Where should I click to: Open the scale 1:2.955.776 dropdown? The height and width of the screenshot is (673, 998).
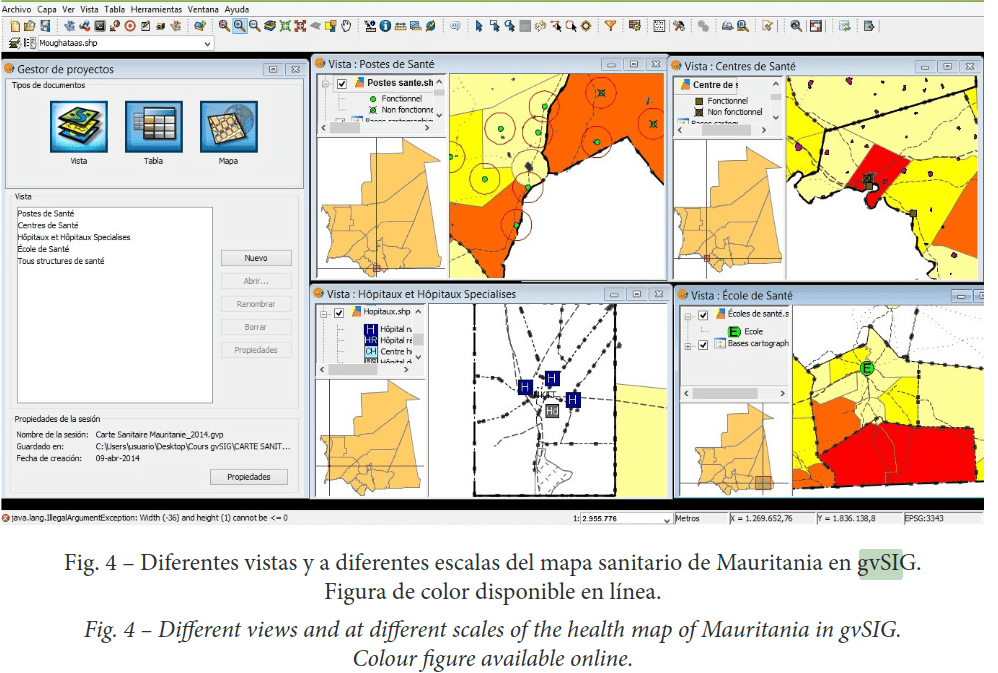coord(665,519)
